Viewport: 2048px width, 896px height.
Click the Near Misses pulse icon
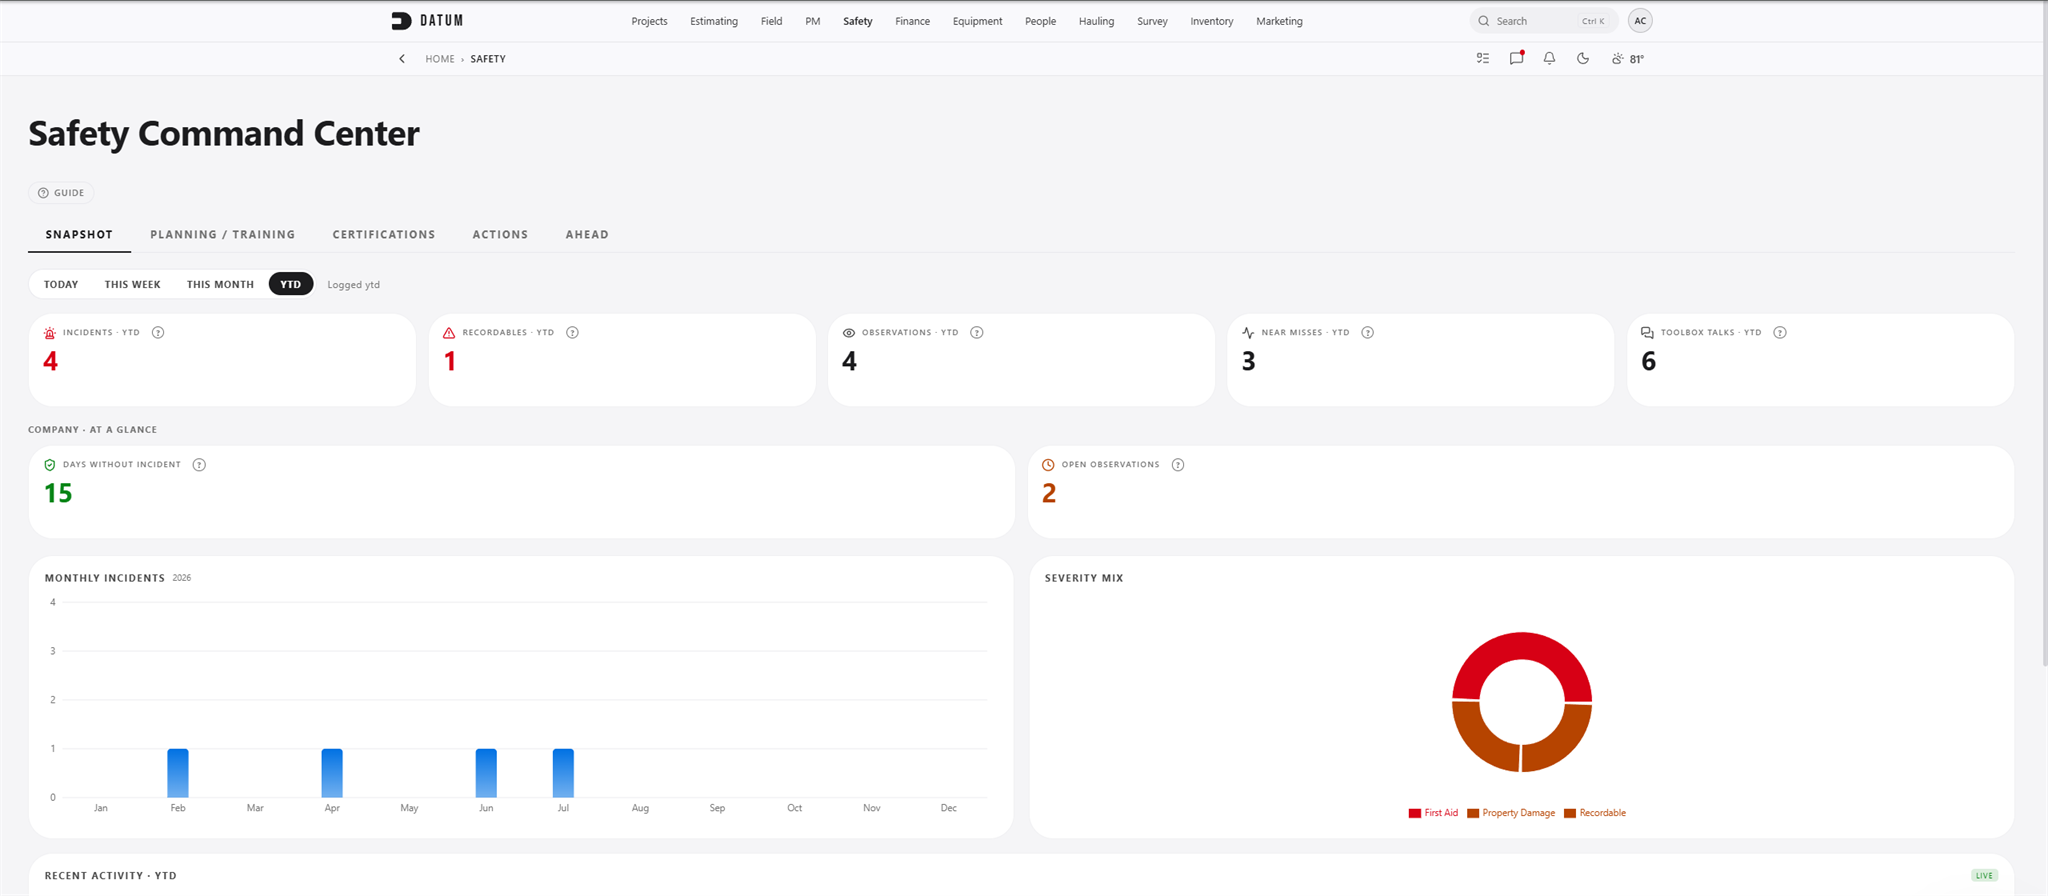click(1248, 333)
